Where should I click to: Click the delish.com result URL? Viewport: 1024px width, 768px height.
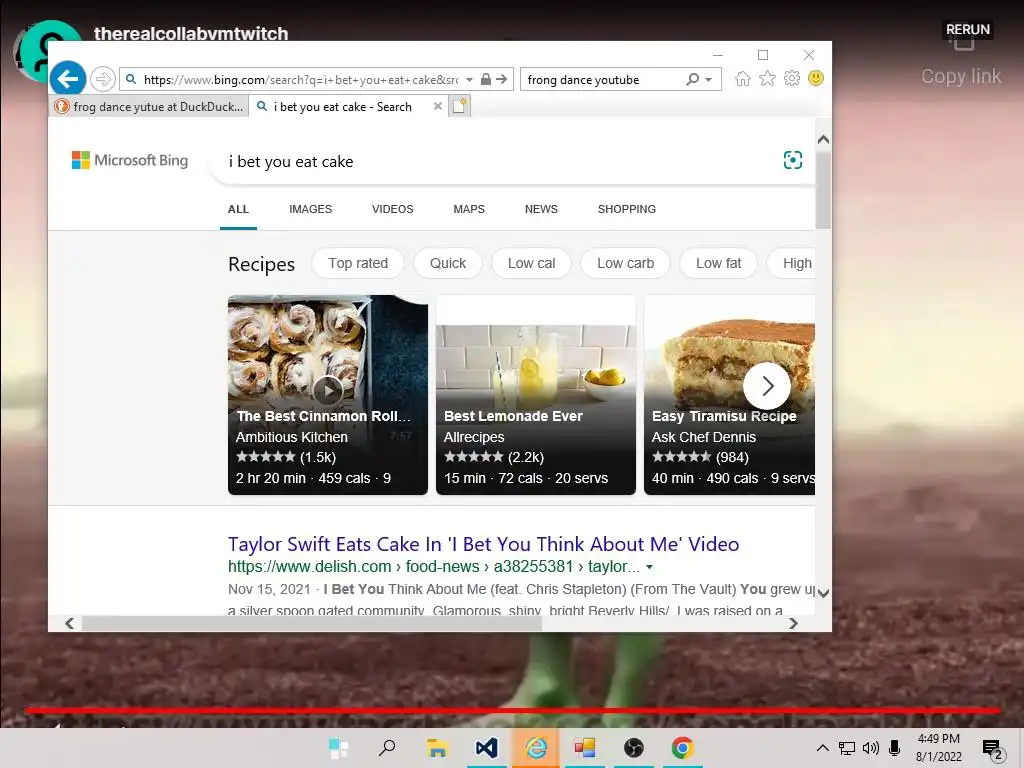click(x=434, y=567)
